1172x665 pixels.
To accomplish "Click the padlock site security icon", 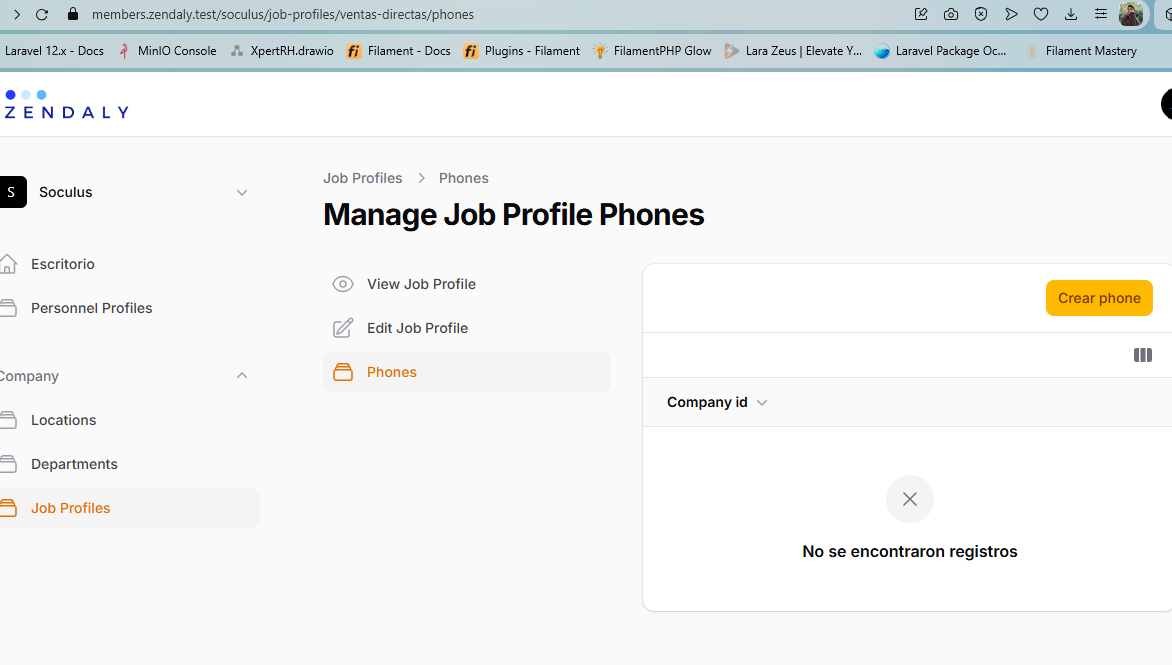I will click(x=72, y=15).
